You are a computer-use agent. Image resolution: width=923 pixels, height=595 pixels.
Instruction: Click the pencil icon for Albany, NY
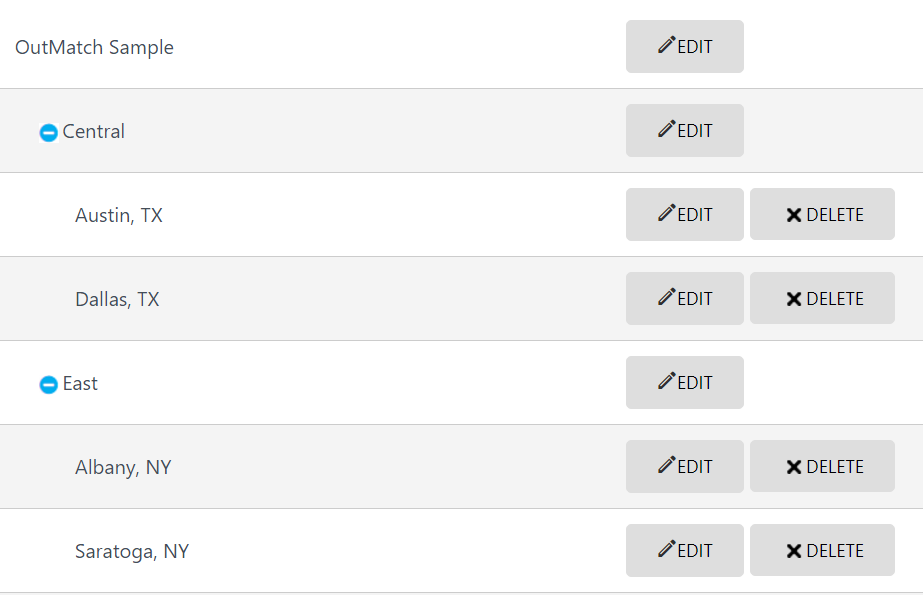coord(666,464)
